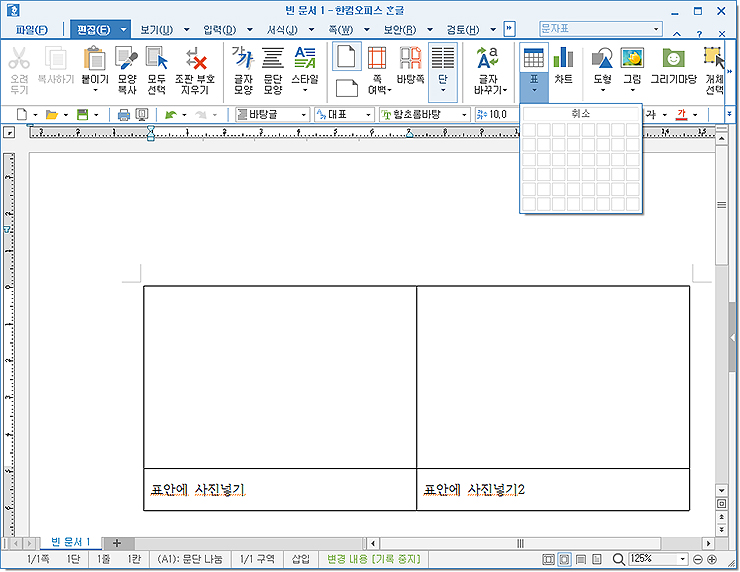Click the Object Select (개체 선택) icon
This screenshot has width=740, height=572.
(x=714, y=59)
